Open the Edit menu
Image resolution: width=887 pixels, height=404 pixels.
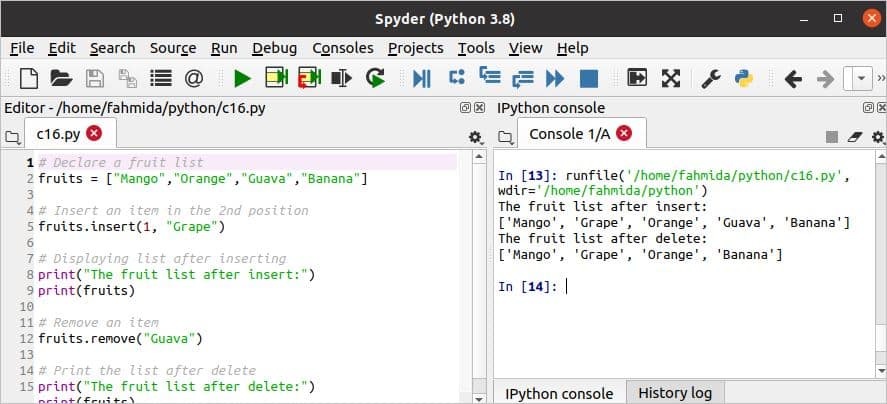click(x=62, y=49)
